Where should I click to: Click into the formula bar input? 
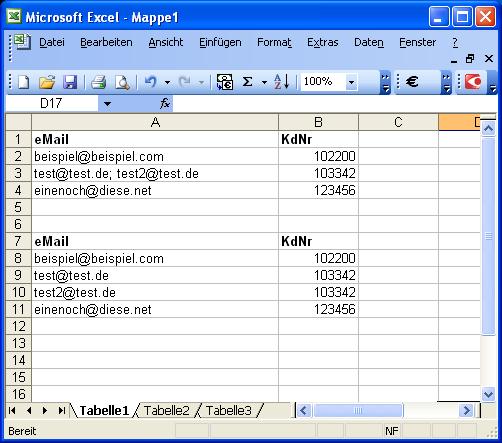[x=334, y=104]
